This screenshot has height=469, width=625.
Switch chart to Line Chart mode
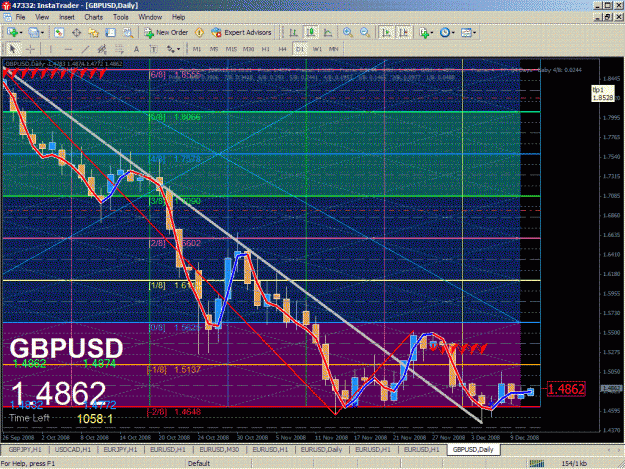328,33
